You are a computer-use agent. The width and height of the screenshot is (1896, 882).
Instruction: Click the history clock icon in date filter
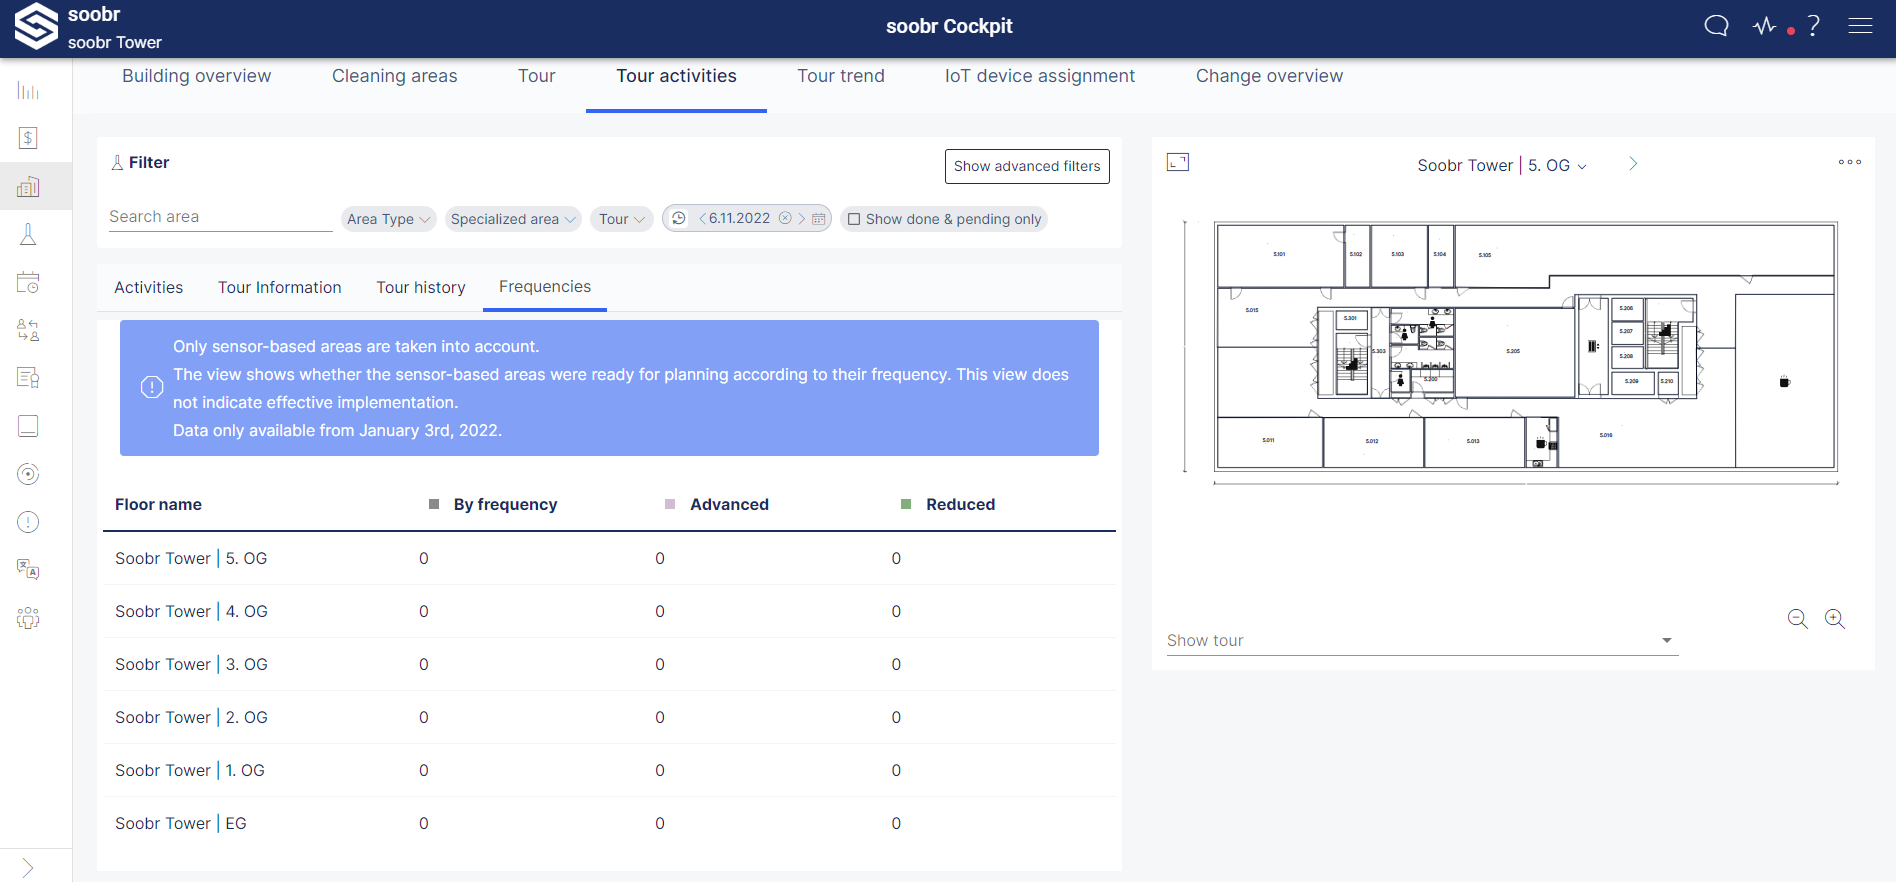[x=679, y=218]
